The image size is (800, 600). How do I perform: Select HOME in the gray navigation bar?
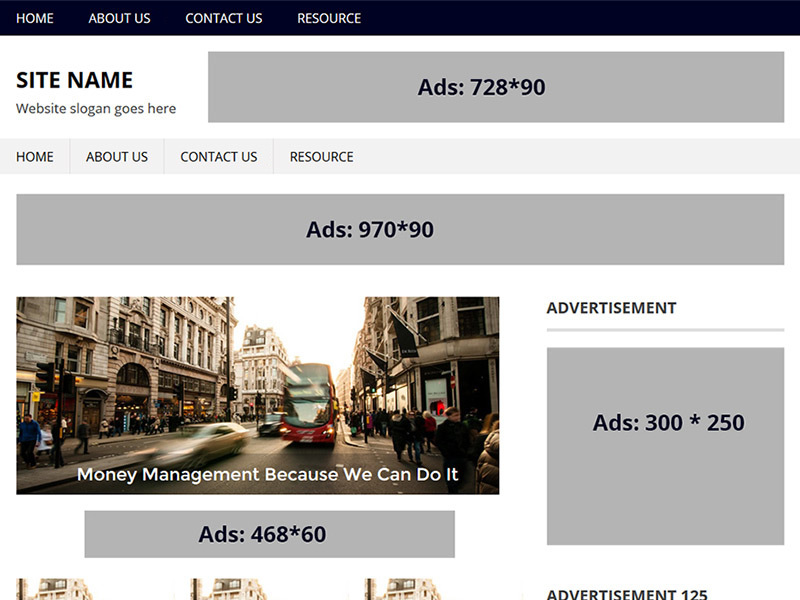pyautogui.click(x=35, y=157)
